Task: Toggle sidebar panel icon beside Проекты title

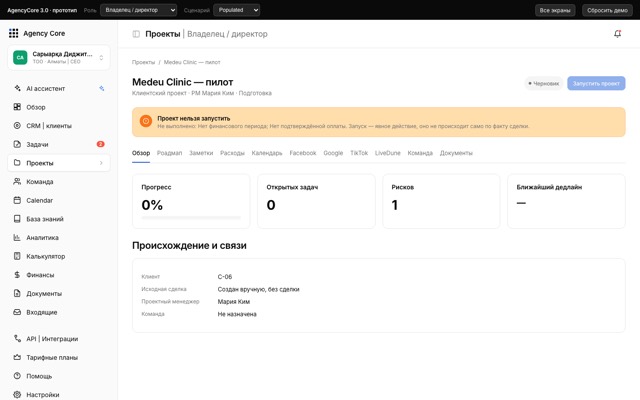Action: click(x=136, y=34)
